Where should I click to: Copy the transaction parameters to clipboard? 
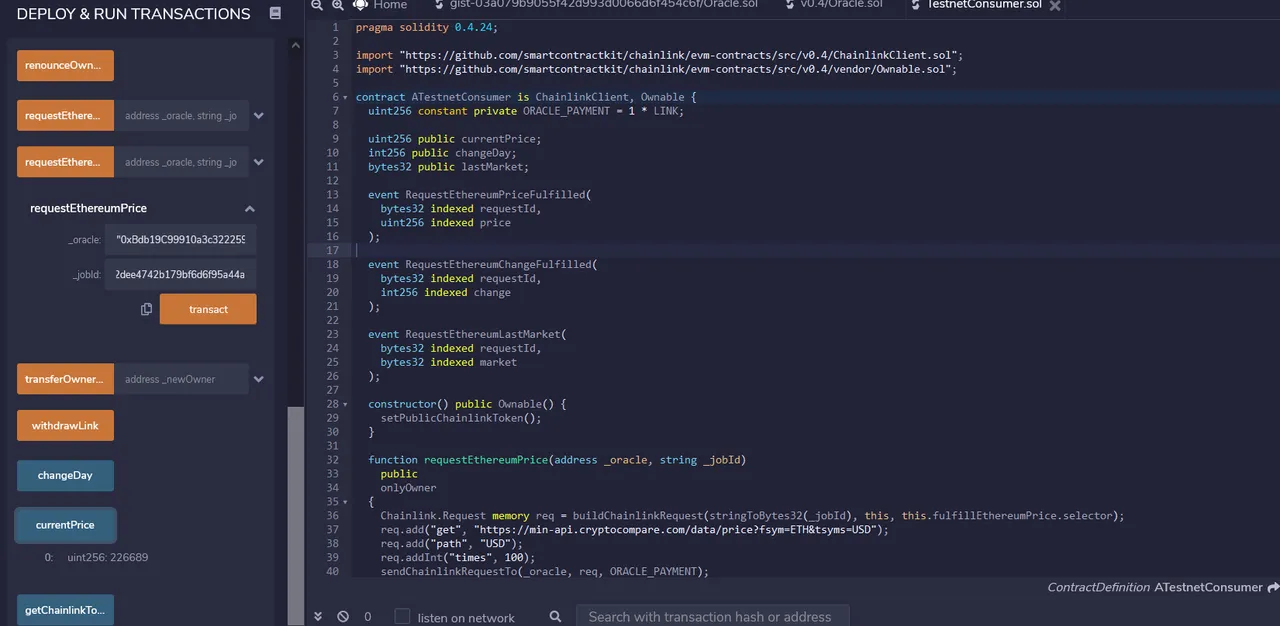point(146,309)
